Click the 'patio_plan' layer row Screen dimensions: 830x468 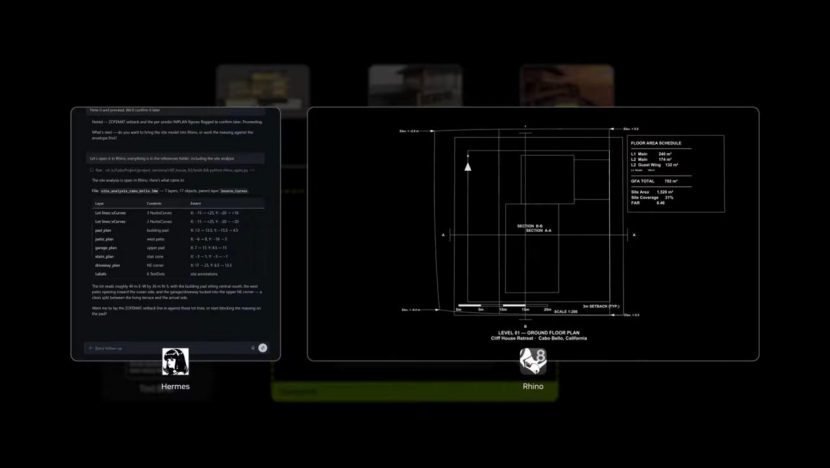[x=178, y=239]
